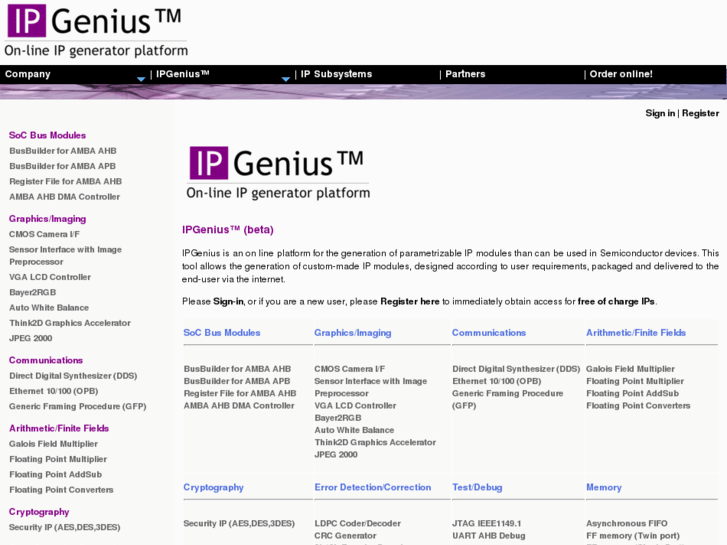Open Graphics/Imaging heading in the sidebar
The height and width of the screenshot is (545, 727).
(x=47, y=218)
